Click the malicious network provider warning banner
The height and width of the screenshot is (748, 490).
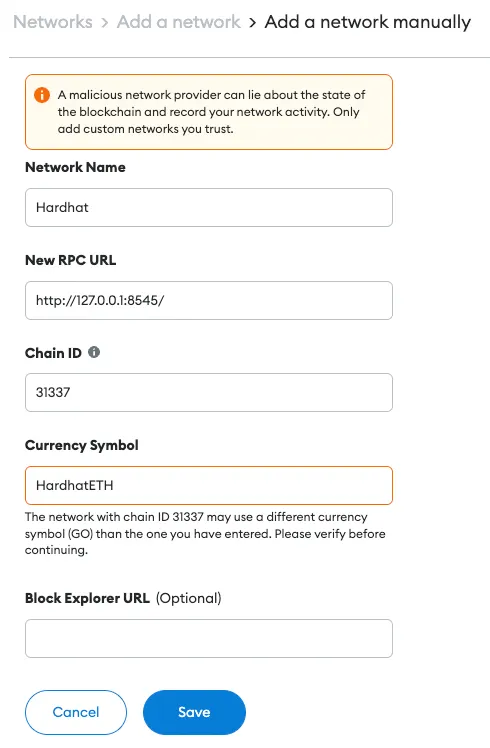209,112
